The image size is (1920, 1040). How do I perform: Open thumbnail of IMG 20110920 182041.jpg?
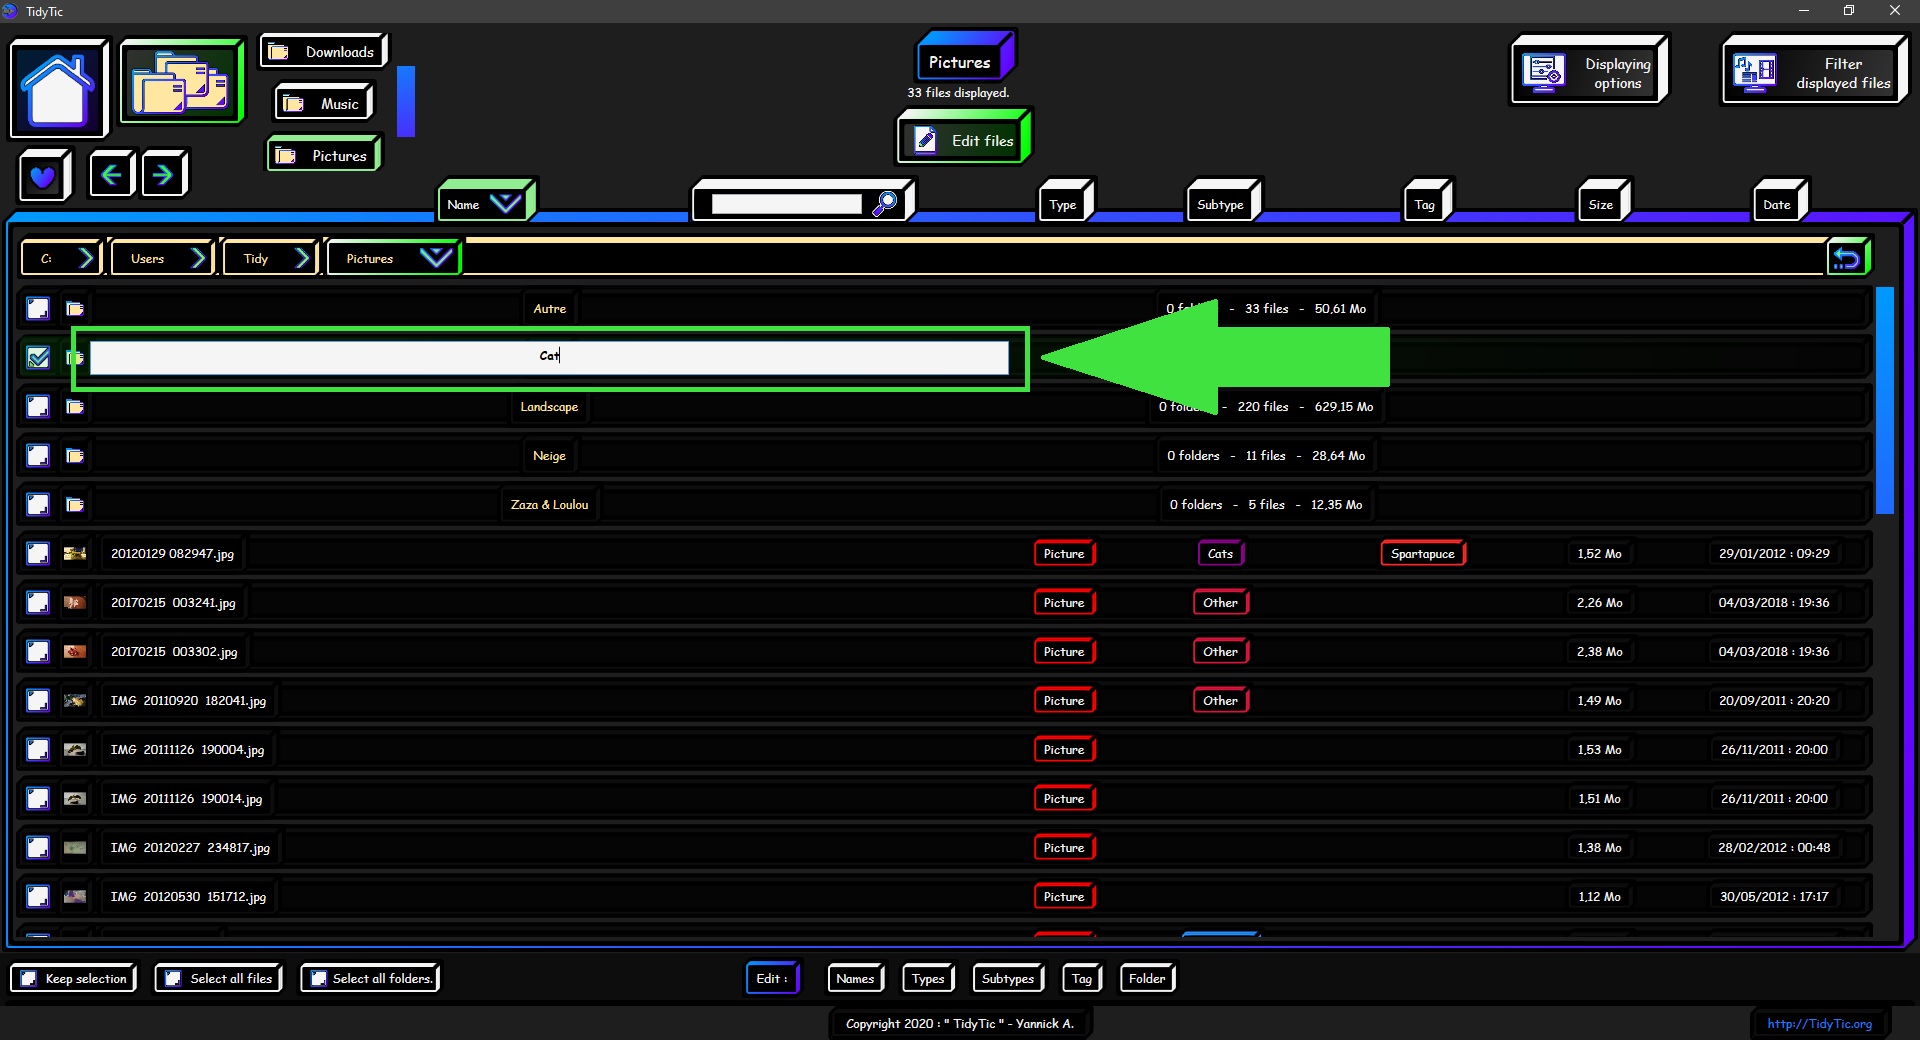[75, 700]
